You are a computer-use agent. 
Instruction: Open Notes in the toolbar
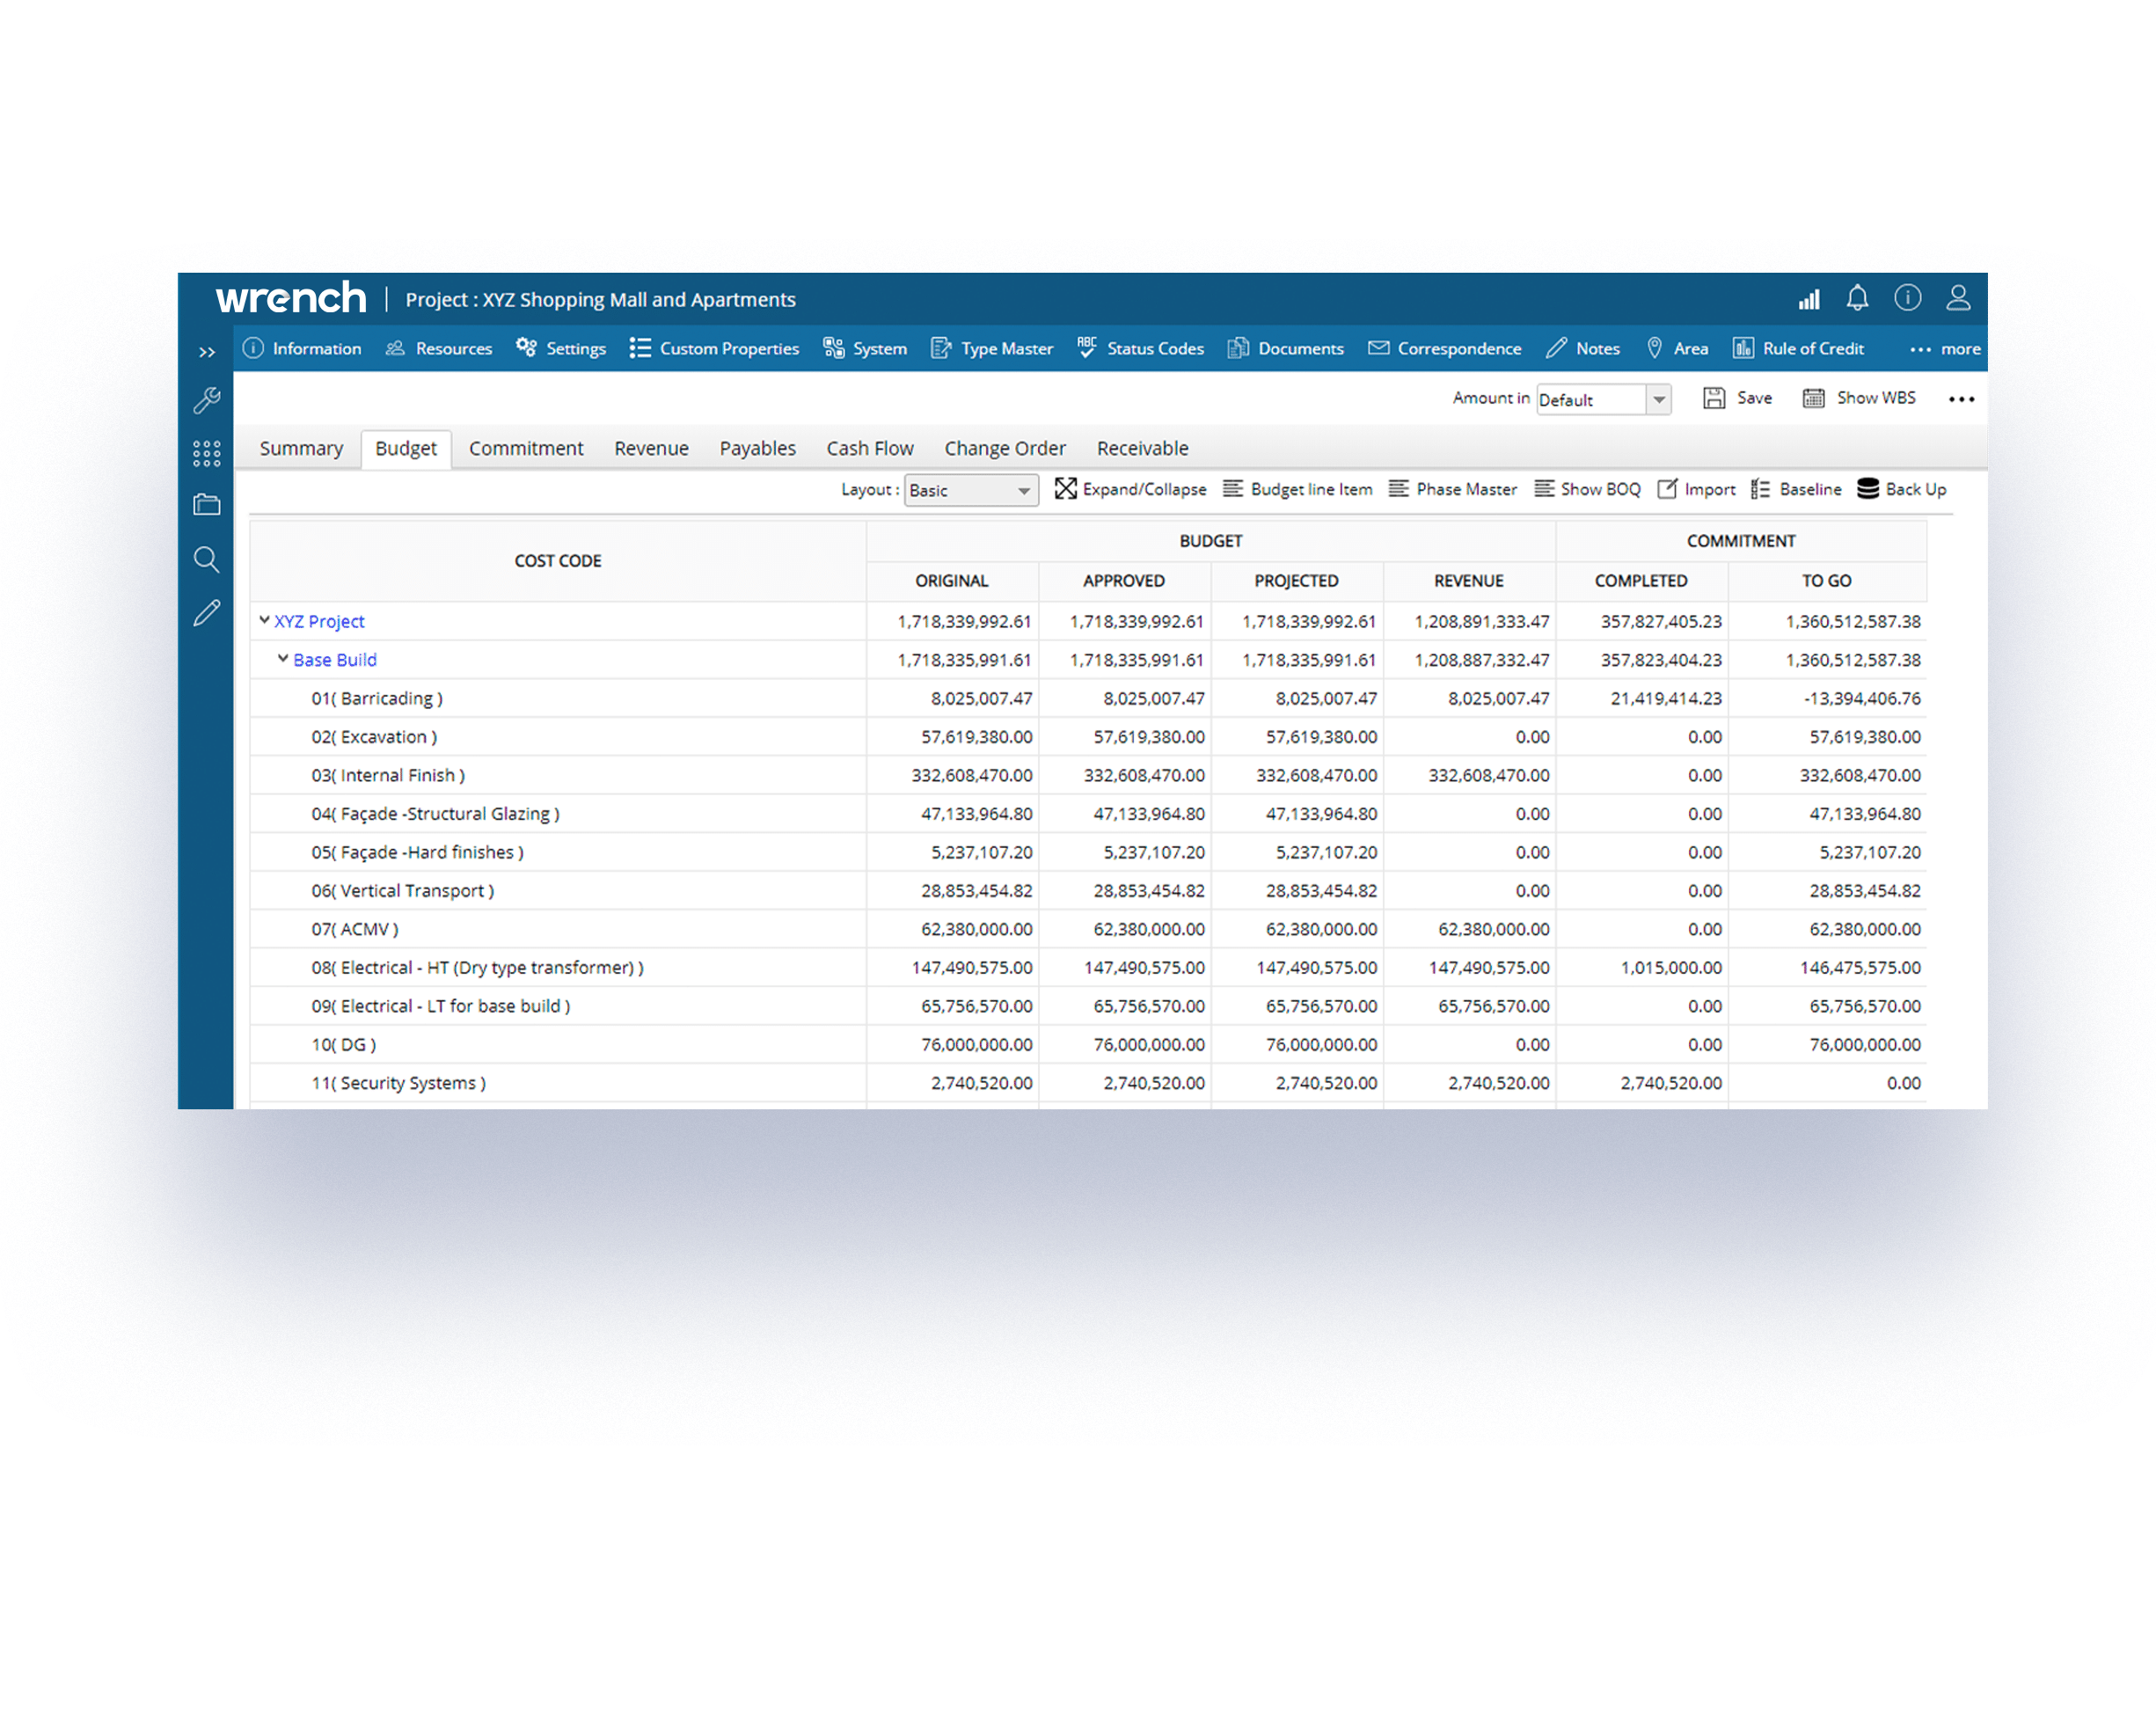click(x=1583, y=348)
